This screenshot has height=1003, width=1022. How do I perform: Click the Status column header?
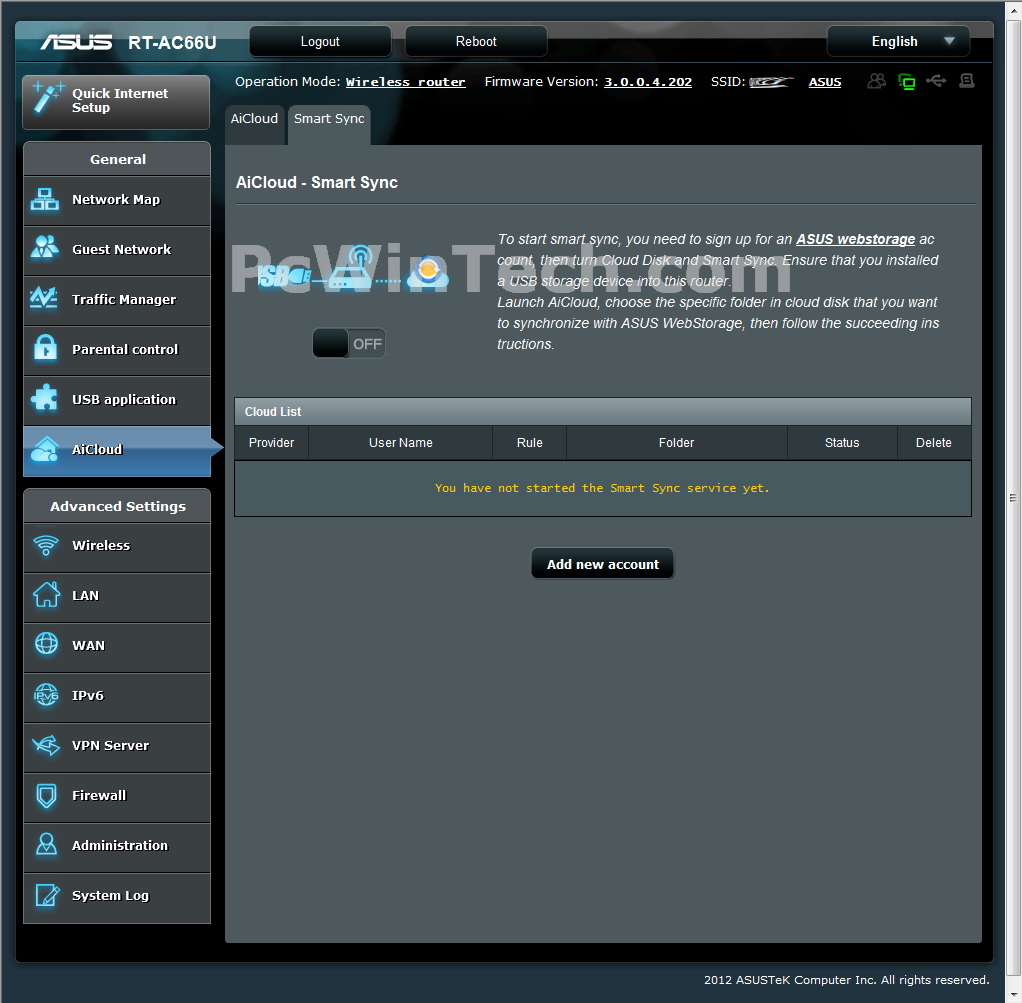(x=842, y=443)
